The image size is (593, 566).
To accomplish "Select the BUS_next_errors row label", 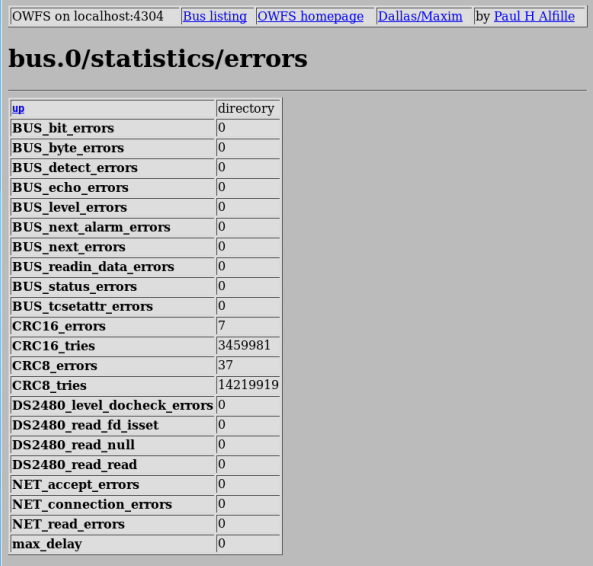I will [x=69, y=247].
